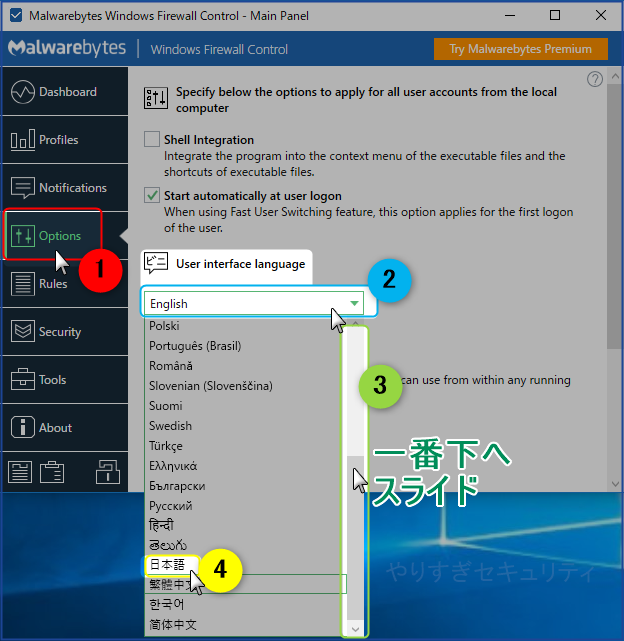The image size is (624, 641).
Task: Click the clipboard log icon at sidebar bottom
Action: [x=52, y=472]
